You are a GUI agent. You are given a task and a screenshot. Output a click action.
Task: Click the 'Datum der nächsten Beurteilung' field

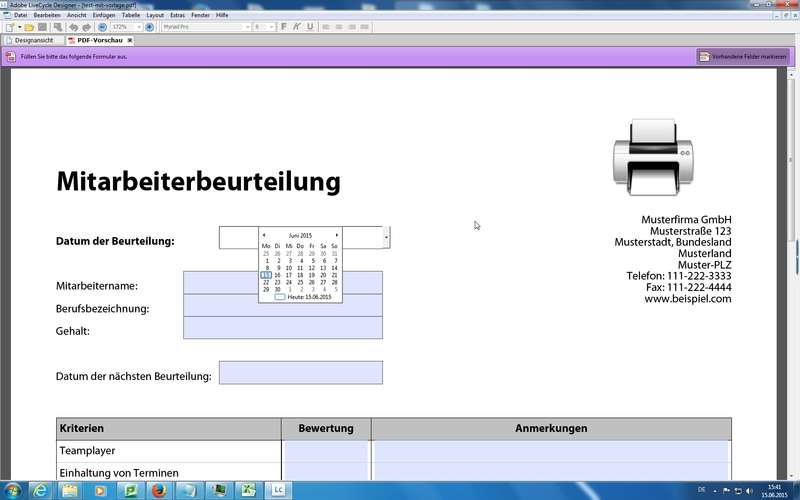tap(301, 372)
